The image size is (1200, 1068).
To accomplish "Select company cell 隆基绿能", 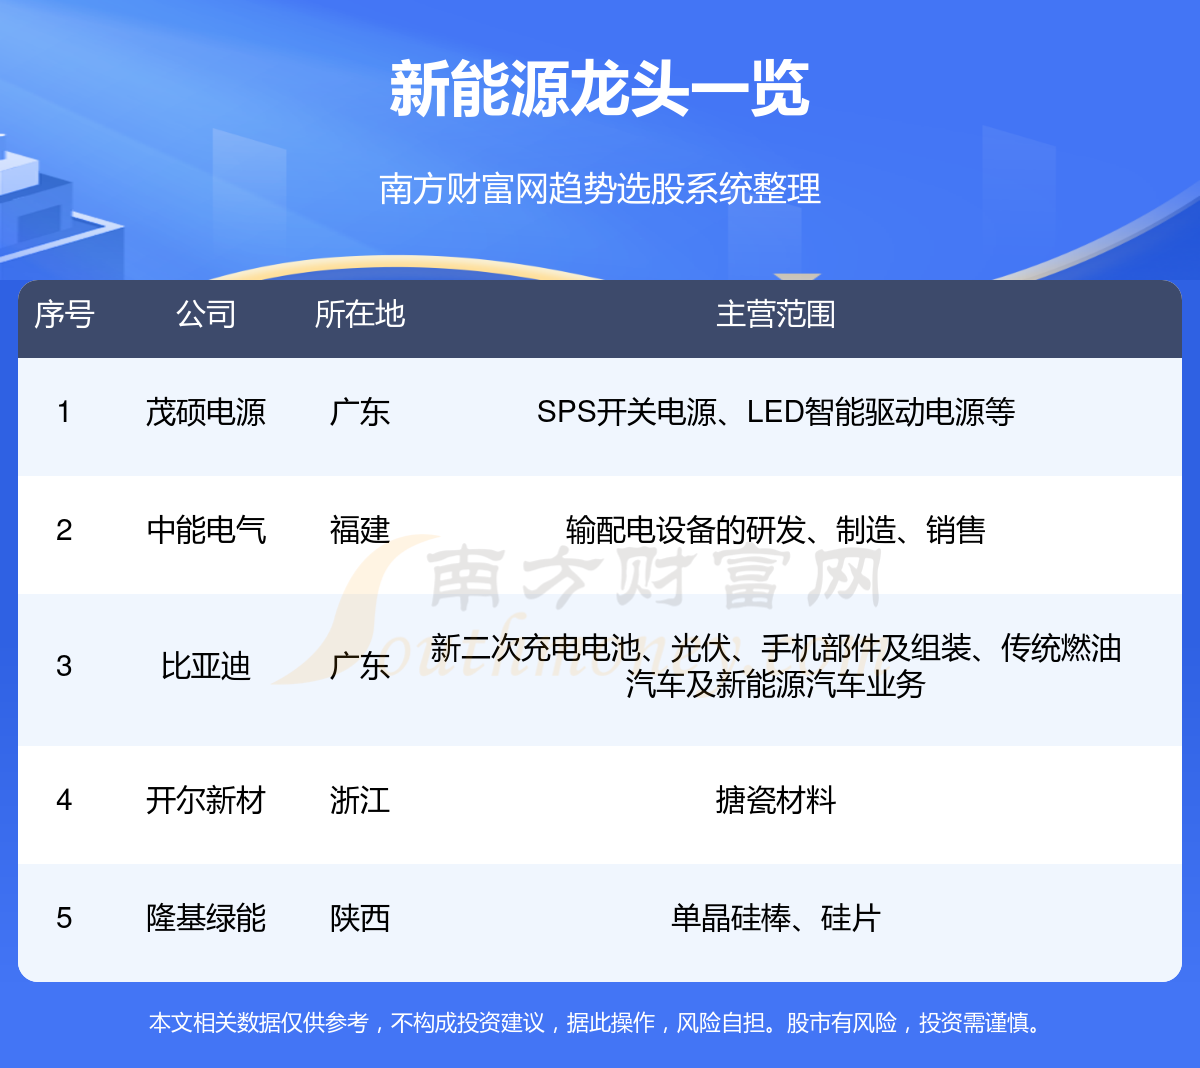I will [206, 918].
